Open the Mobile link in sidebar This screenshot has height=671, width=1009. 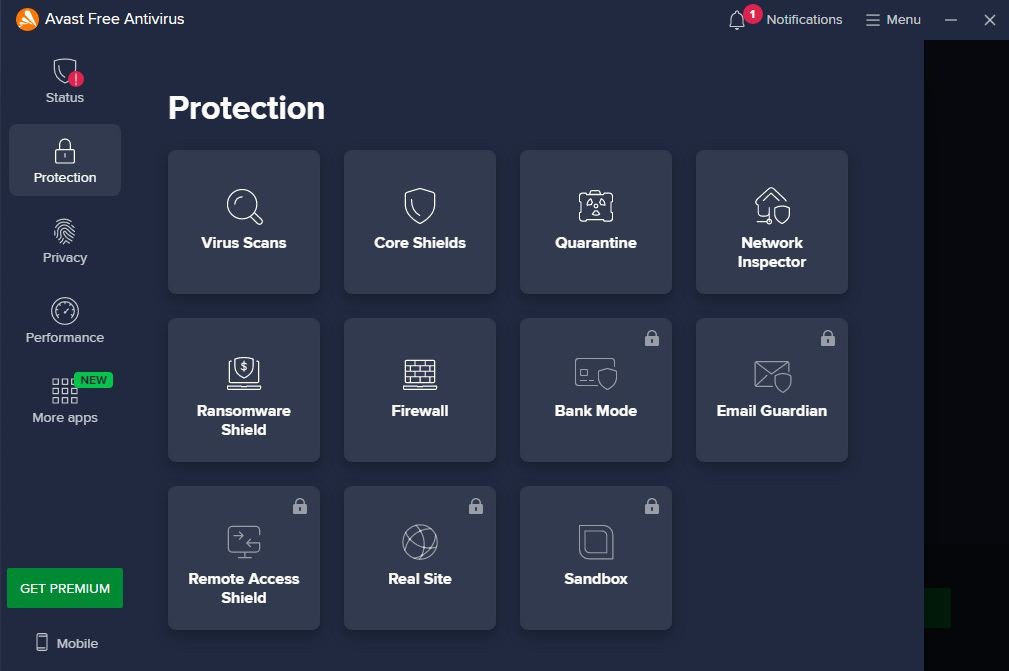point(67,643)
